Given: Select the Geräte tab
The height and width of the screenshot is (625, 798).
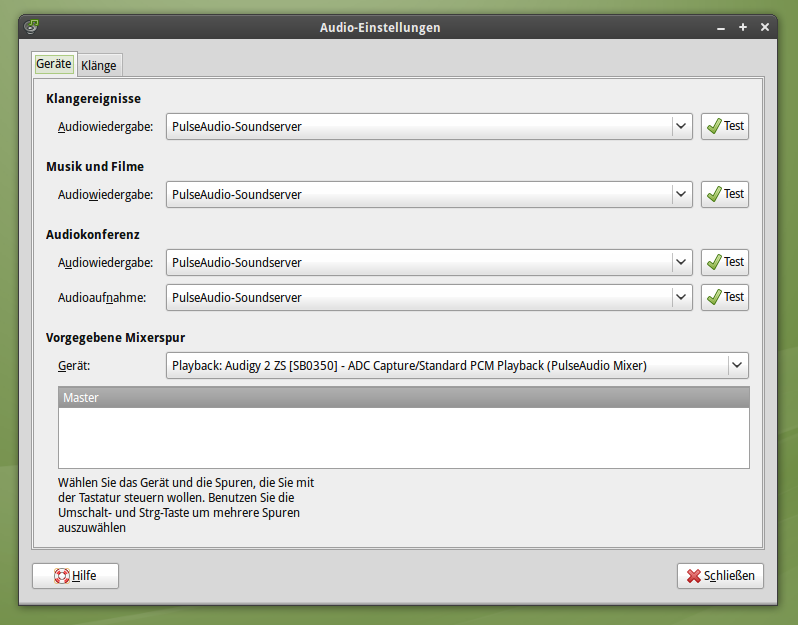Looking at the screenshot, I should 54,64.
